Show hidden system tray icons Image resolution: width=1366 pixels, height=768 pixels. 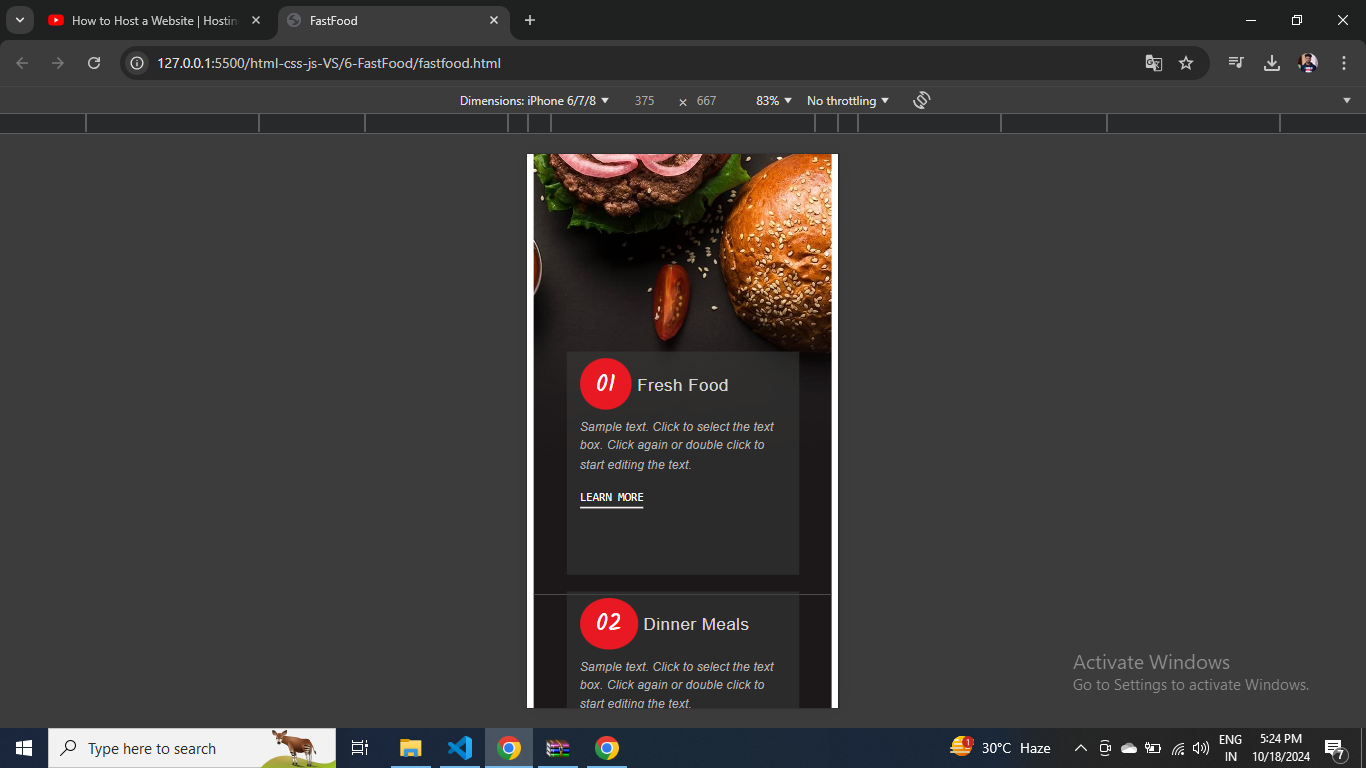1081,748
